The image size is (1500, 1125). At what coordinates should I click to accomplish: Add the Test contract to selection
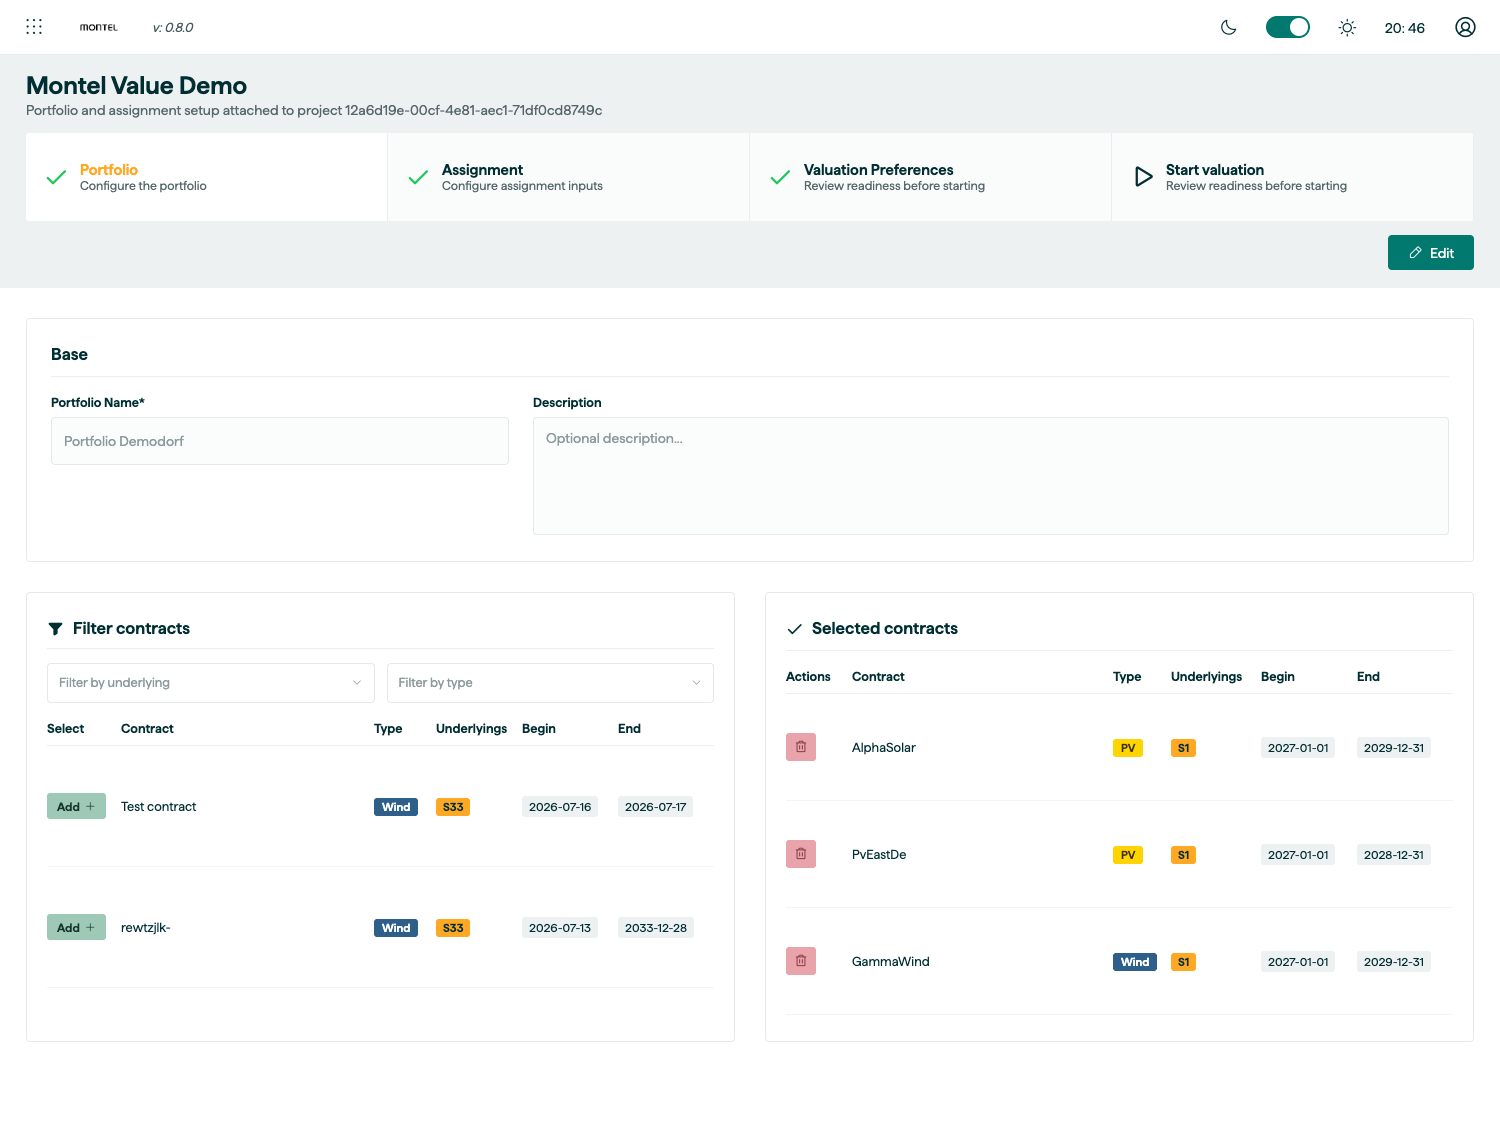pos(76,806)
